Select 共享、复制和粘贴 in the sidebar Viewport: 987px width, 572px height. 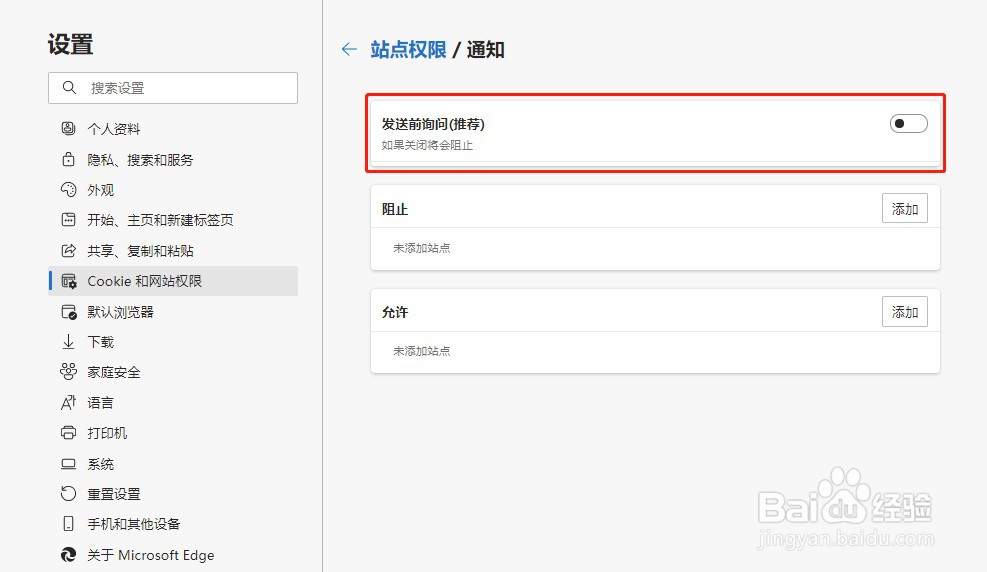tap(173, 251)
